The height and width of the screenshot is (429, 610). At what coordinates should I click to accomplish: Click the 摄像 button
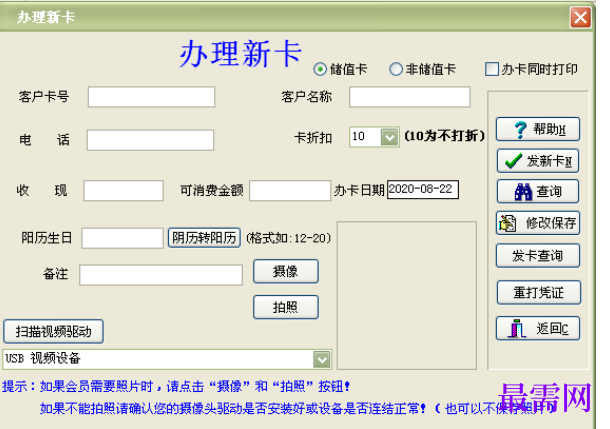[x=286, y=271]
